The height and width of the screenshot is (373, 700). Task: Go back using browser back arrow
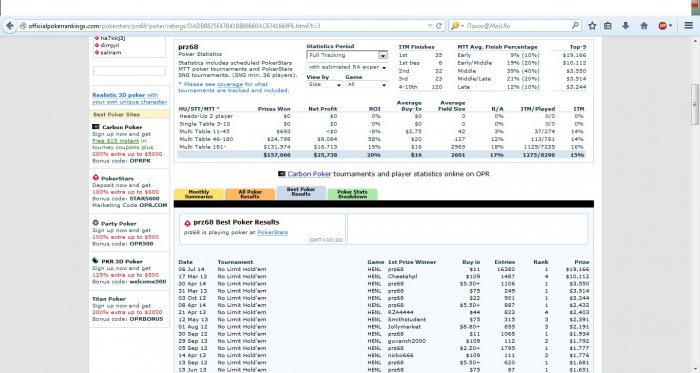(9, 26)
